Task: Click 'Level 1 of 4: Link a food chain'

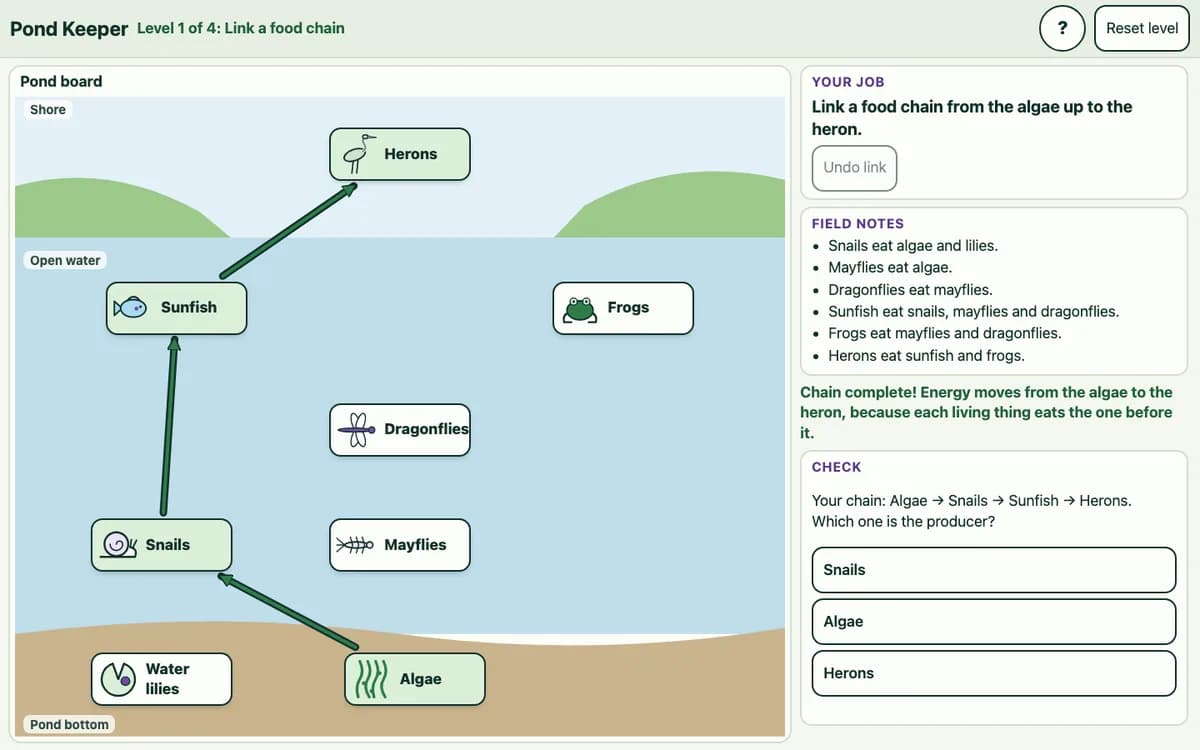Action: [241, 28]
